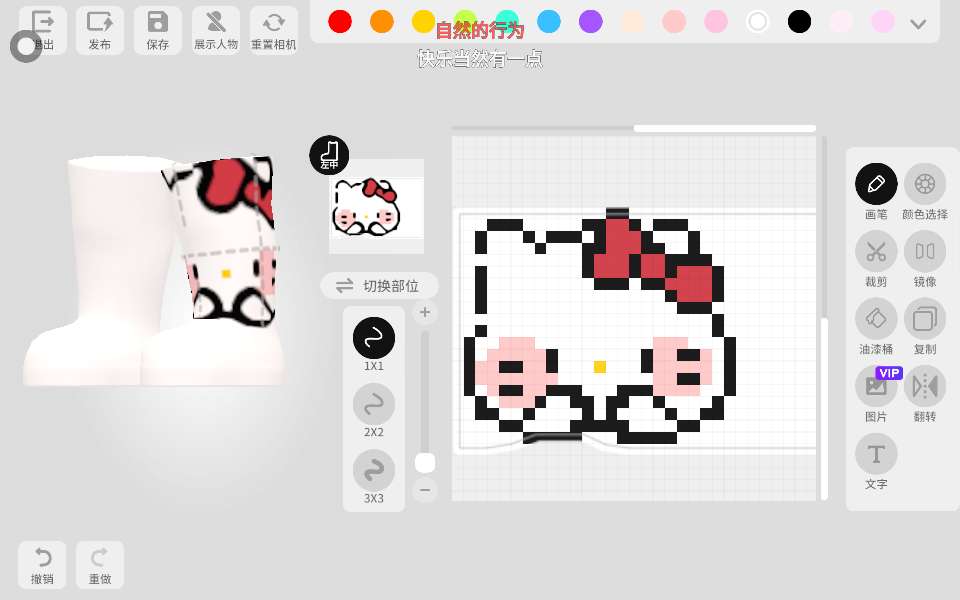Screen dimensions: 960x600
Task: Select the 裁剪 scissors tool
Action: pos(876,252)
